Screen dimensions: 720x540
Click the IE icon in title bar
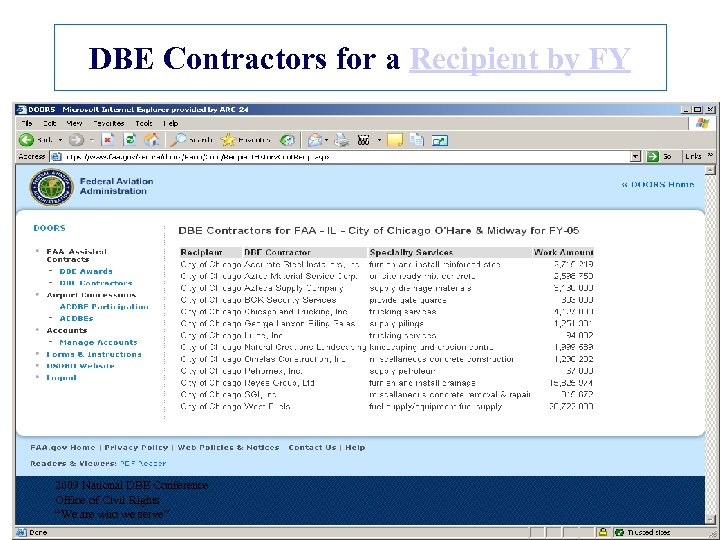pyautogui.click(x=21, y=109)
